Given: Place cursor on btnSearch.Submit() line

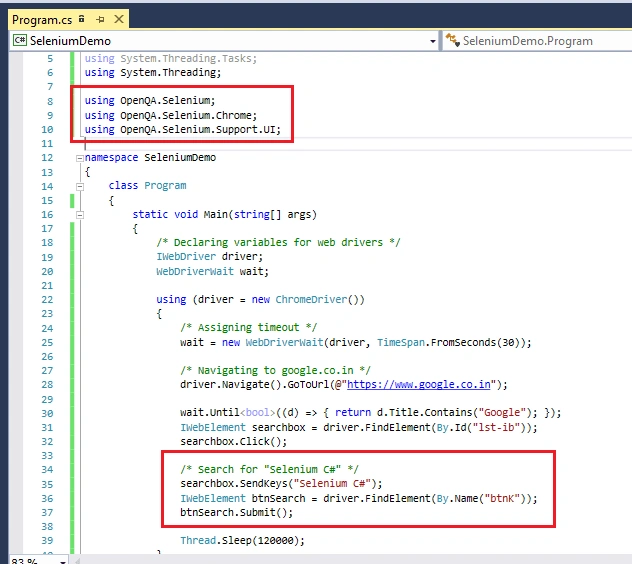Looking at the screenshot, I should pos(237,512).
